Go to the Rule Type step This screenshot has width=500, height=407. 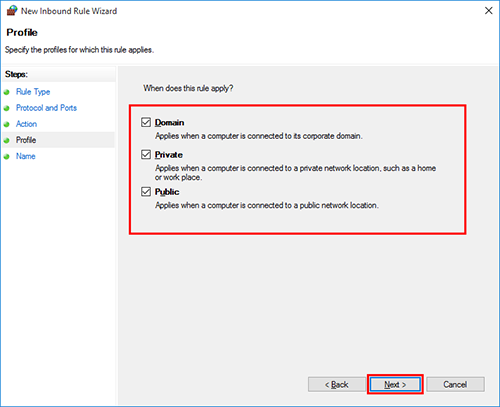tap(33, 92)
